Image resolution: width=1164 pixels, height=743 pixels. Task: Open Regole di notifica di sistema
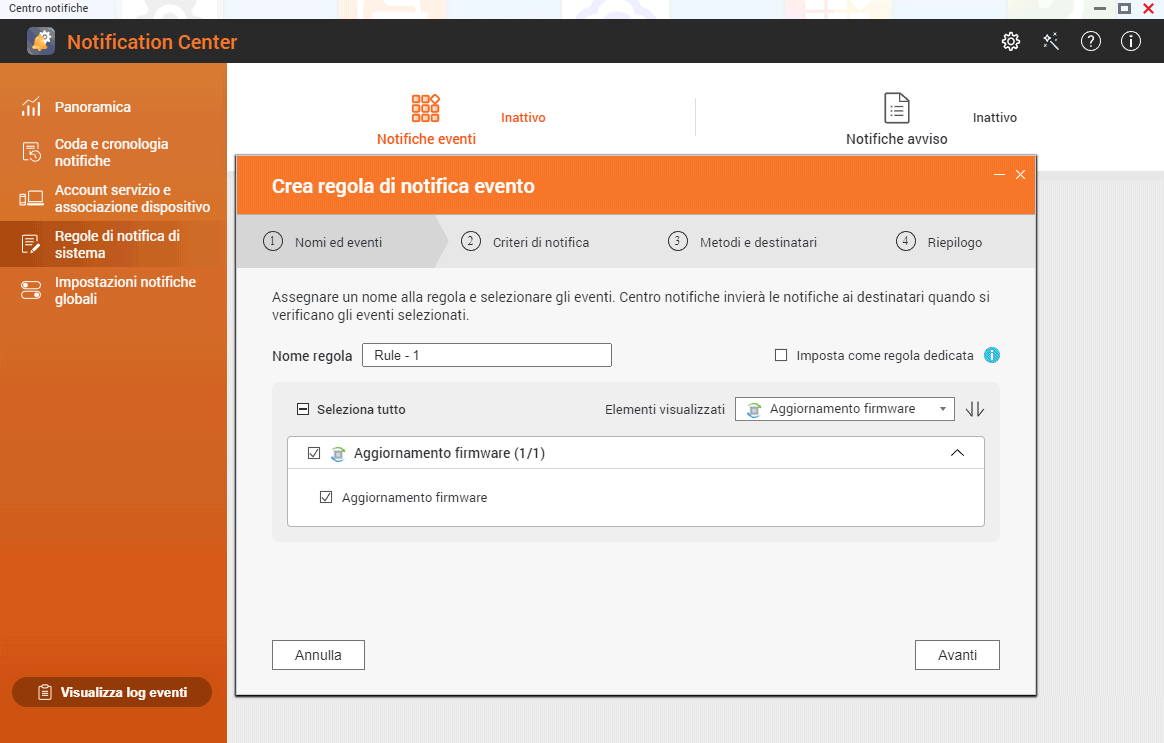coord(113,244)
